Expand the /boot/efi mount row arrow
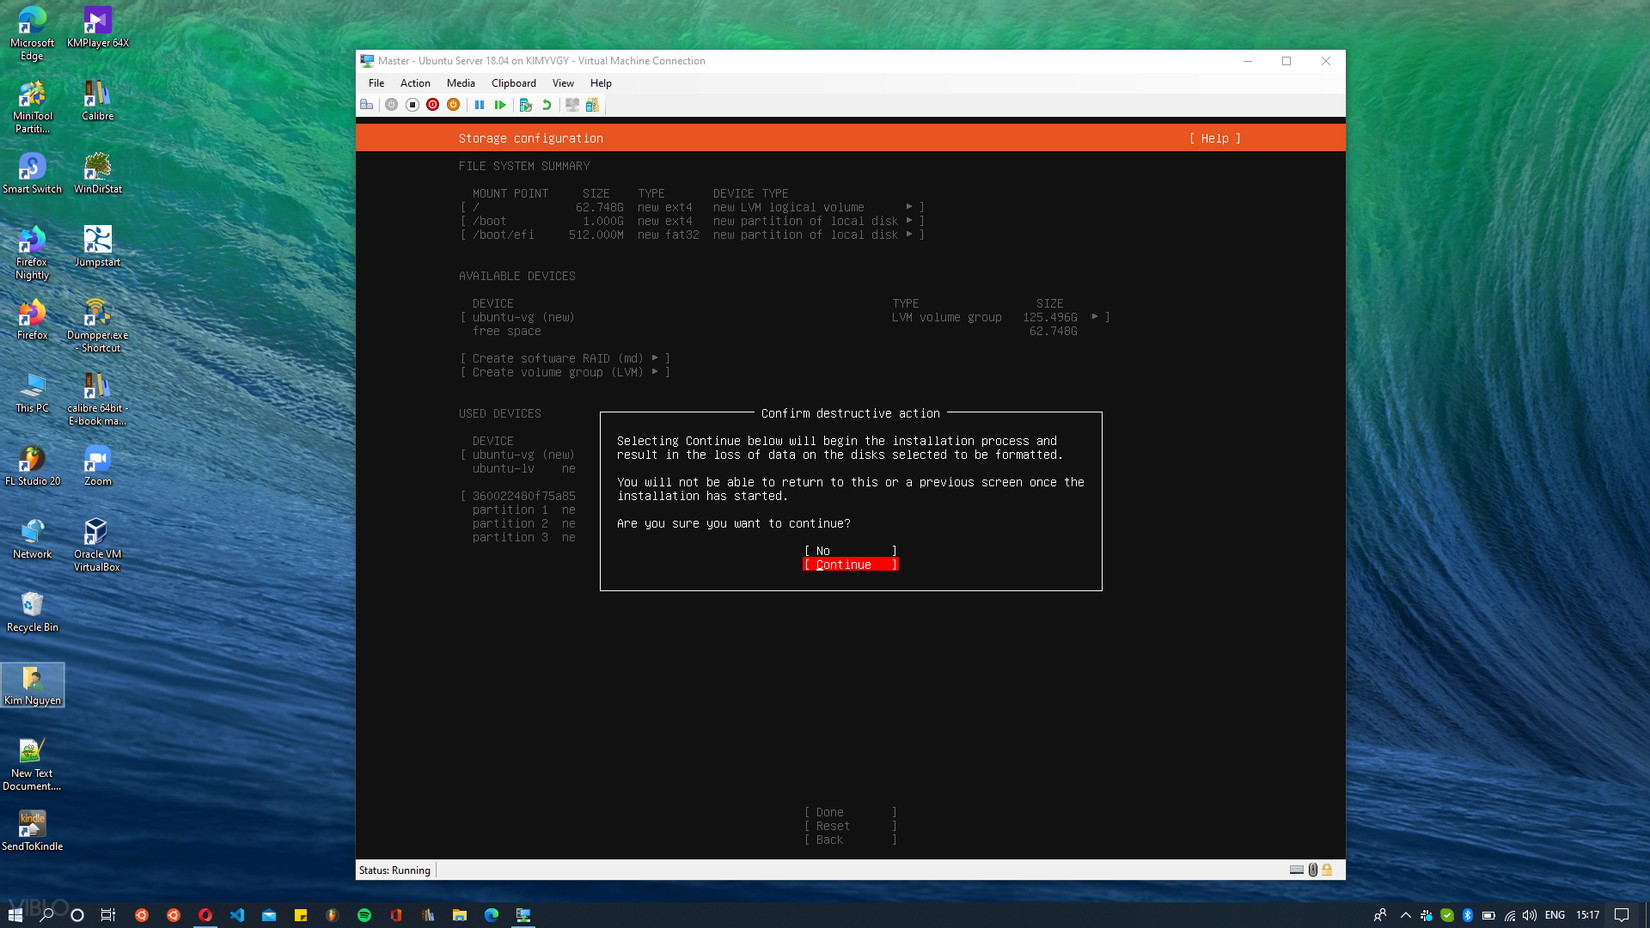 pyautogui.click(x=909, y=235)
